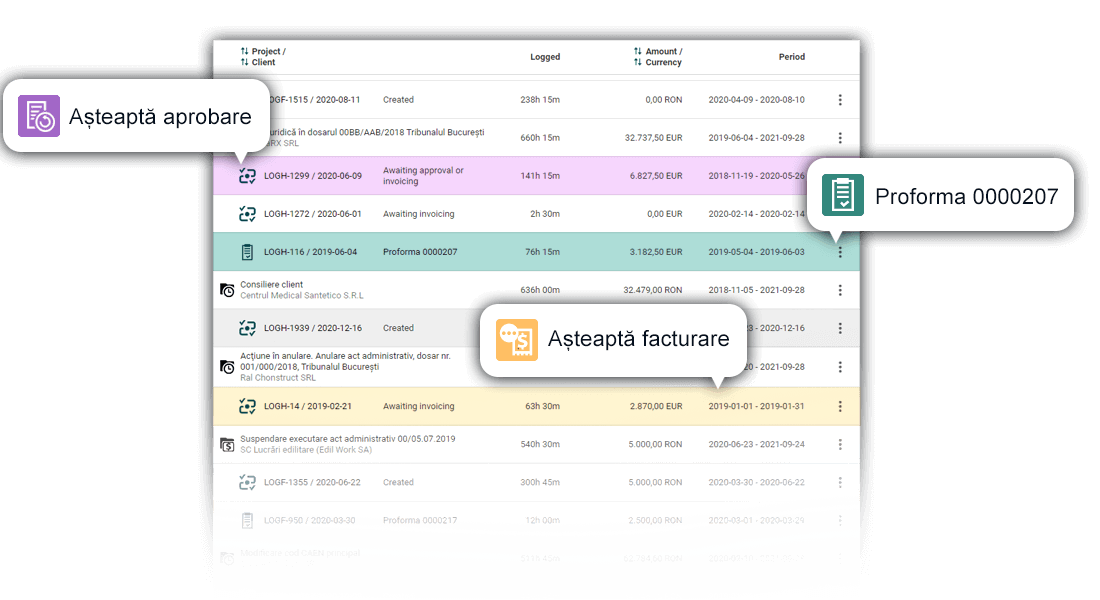Click the status icon of LOGH-1272
Image resolution: width=1100 pixels, height=600 pixels.
coord(247,214)
